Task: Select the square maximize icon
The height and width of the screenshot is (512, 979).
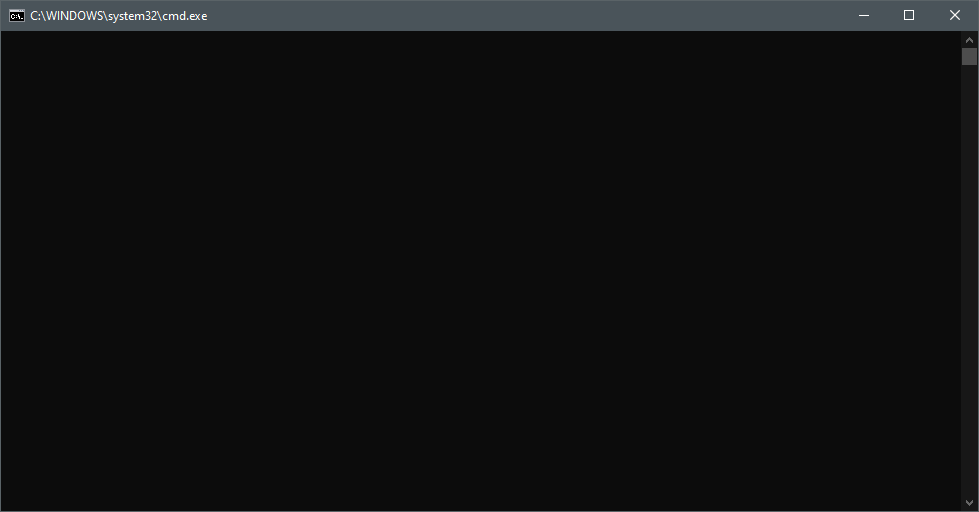Action: click(x=909, y=16)
